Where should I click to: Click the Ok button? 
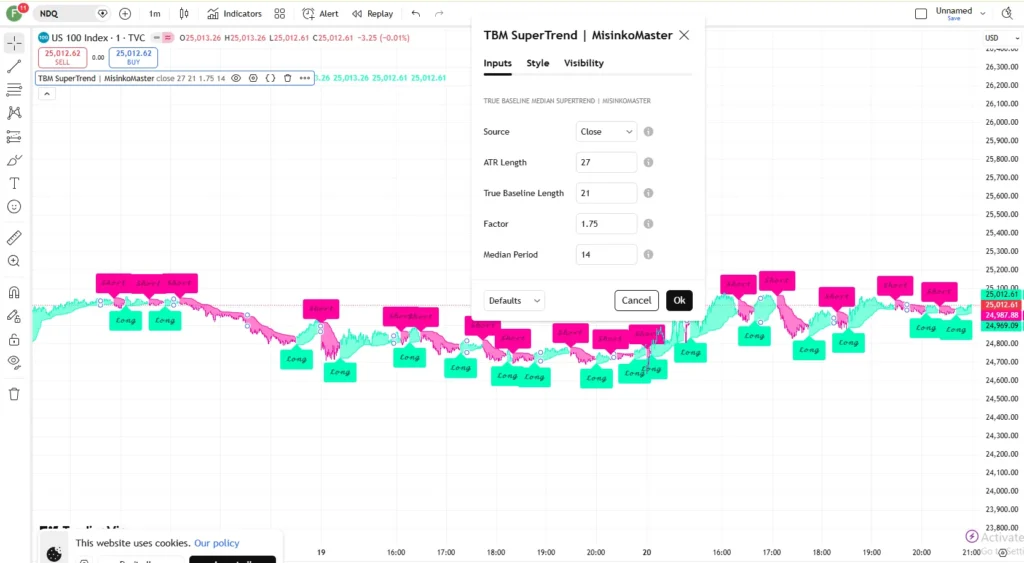pos(679,300)
